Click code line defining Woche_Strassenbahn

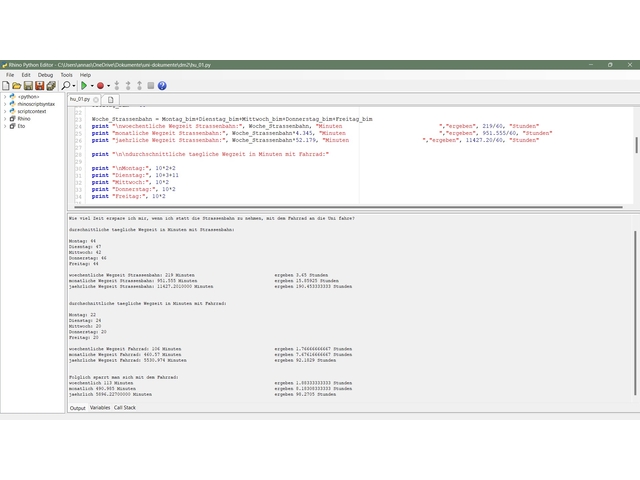pyautogui.click(x=232, y=119)
